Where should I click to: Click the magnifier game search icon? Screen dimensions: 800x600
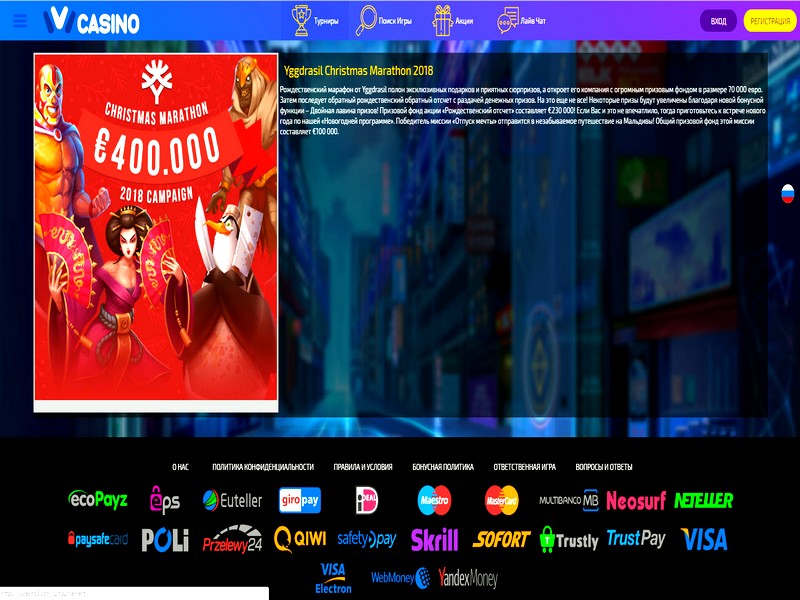click(366, 20)
